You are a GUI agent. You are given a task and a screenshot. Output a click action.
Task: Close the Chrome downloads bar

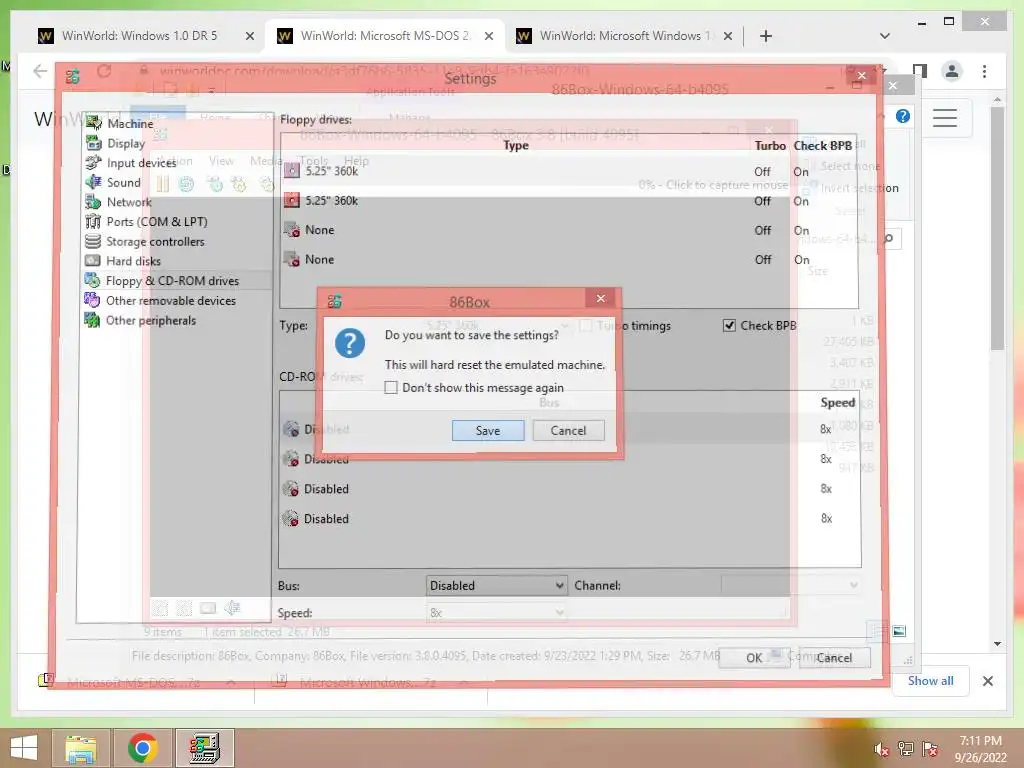coord(987,681)
